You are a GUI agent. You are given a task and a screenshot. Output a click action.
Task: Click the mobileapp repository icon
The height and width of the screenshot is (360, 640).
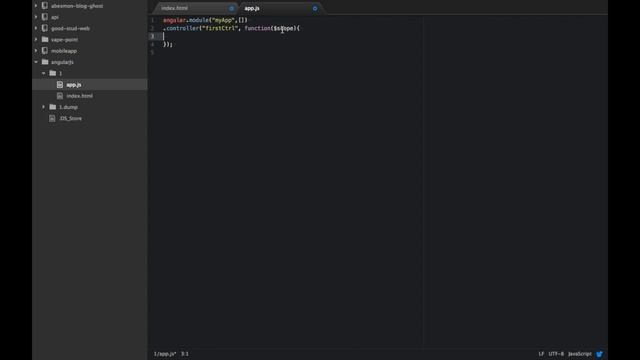point(45,51)
